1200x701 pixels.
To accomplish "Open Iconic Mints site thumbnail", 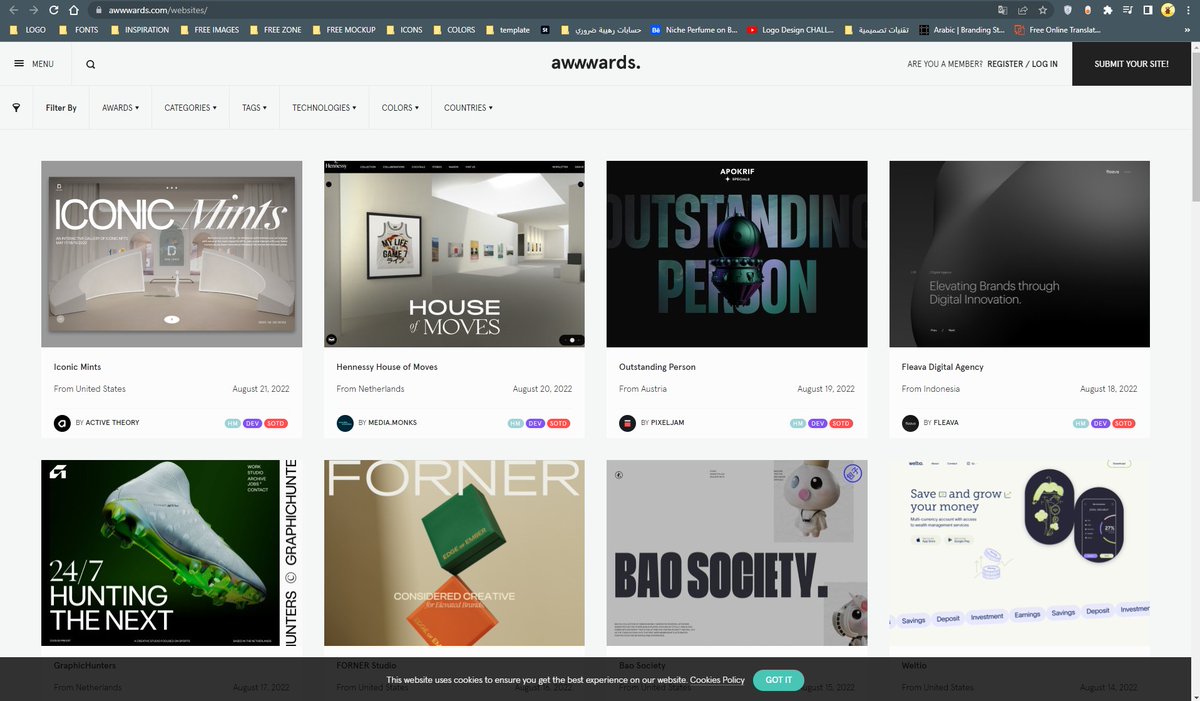I will coord(172,254).
